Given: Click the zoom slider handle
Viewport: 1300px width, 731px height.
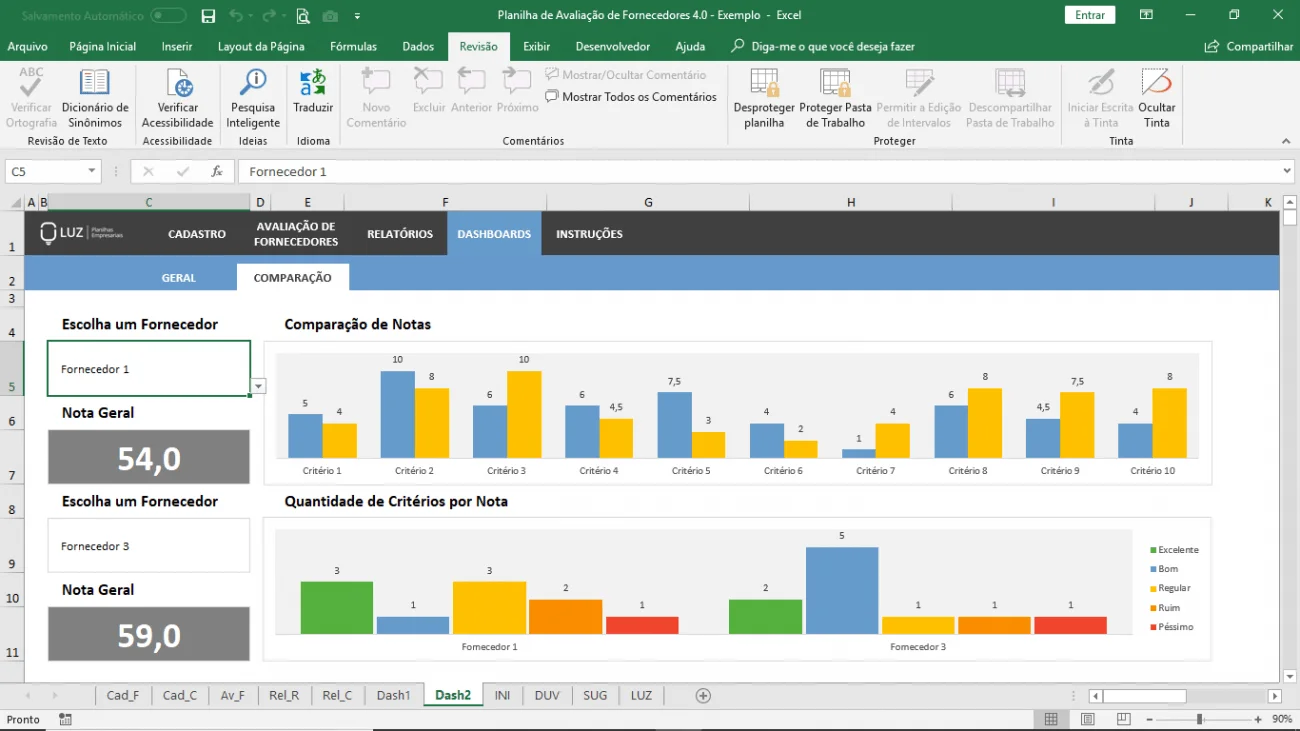Looking at the screenshot, I should coord(1199,719).
